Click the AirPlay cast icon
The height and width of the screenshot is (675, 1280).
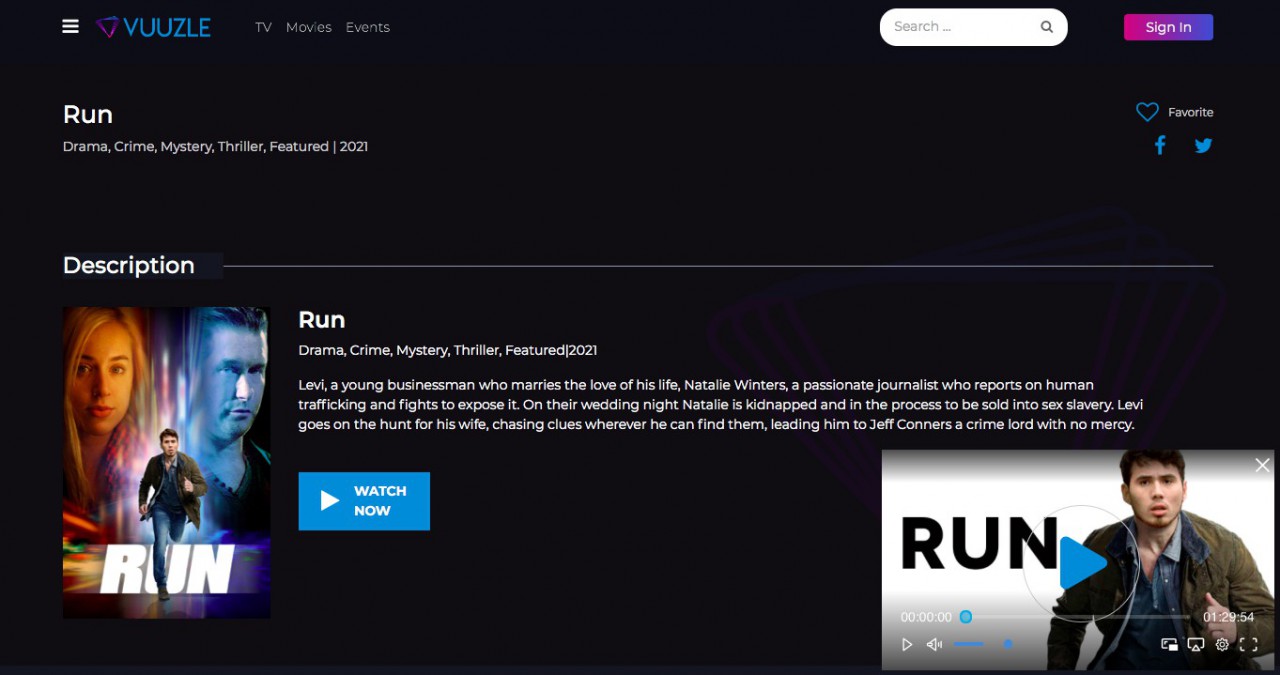(1195, 645)
